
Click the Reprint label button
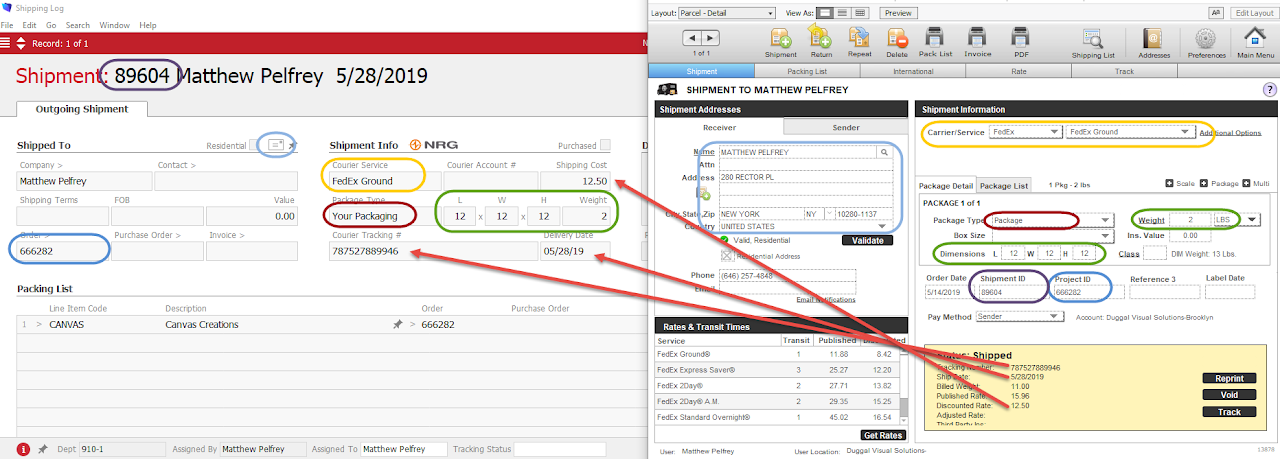click(x=1229, y=379)
